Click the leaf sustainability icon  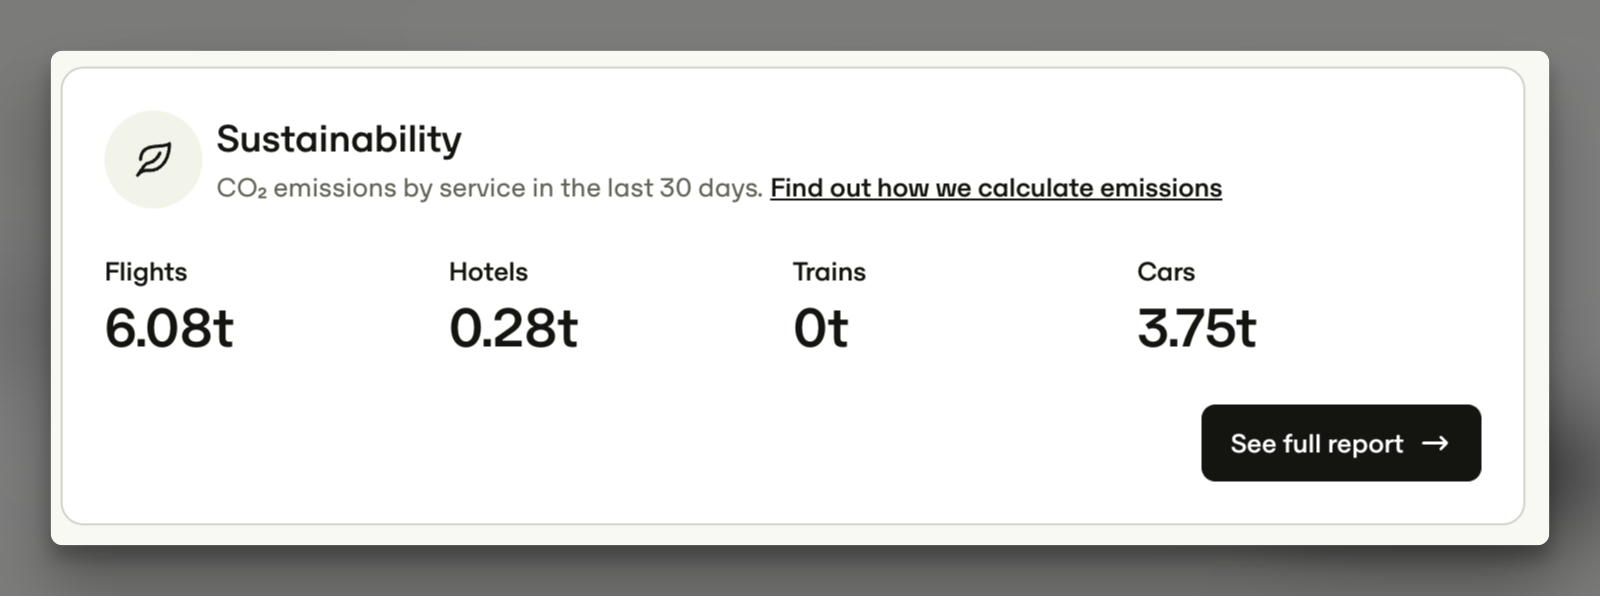153,159
